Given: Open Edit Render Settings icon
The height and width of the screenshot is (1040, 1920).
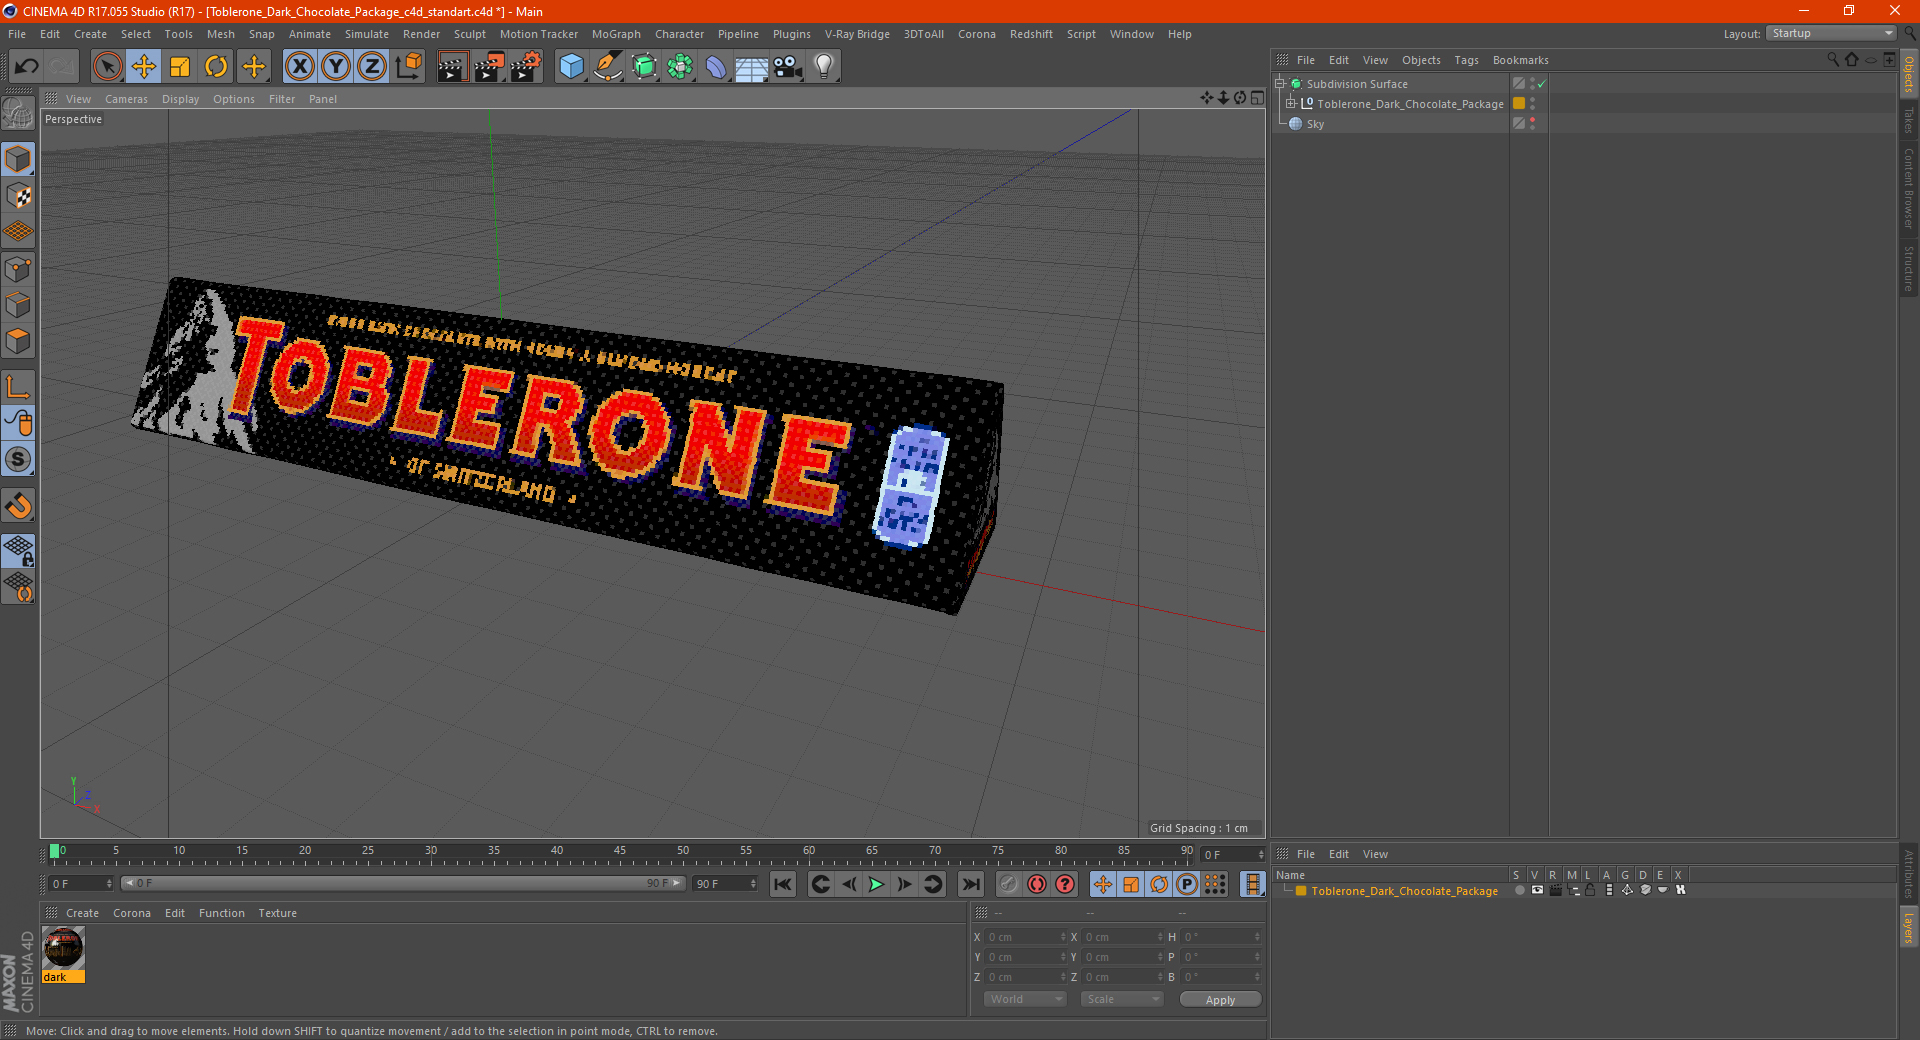Looking at the screenshot, I should tap(525, 67).
